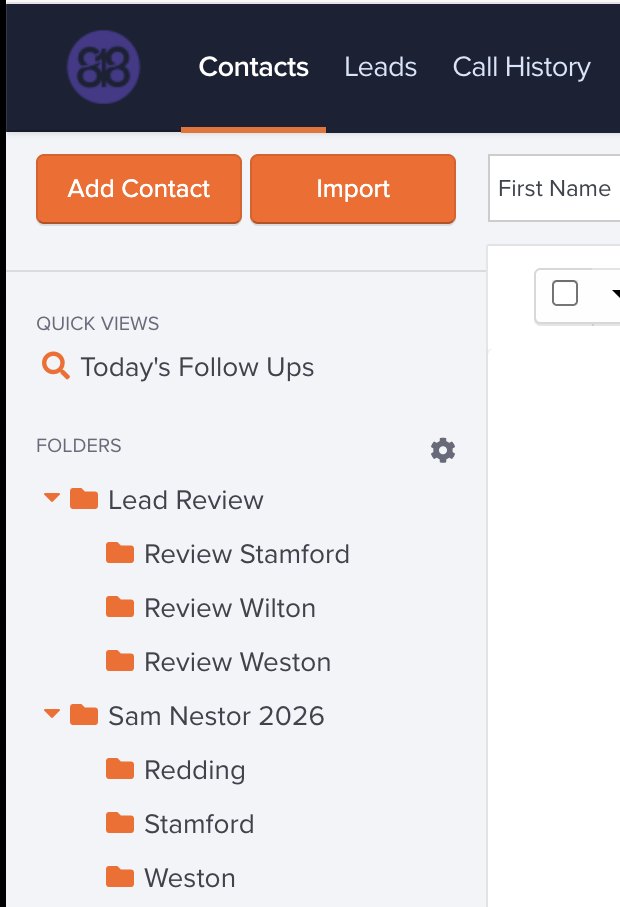Open the Redding subfolder
The width and height of the screenshot is (620, 907).
coord(195,770)
